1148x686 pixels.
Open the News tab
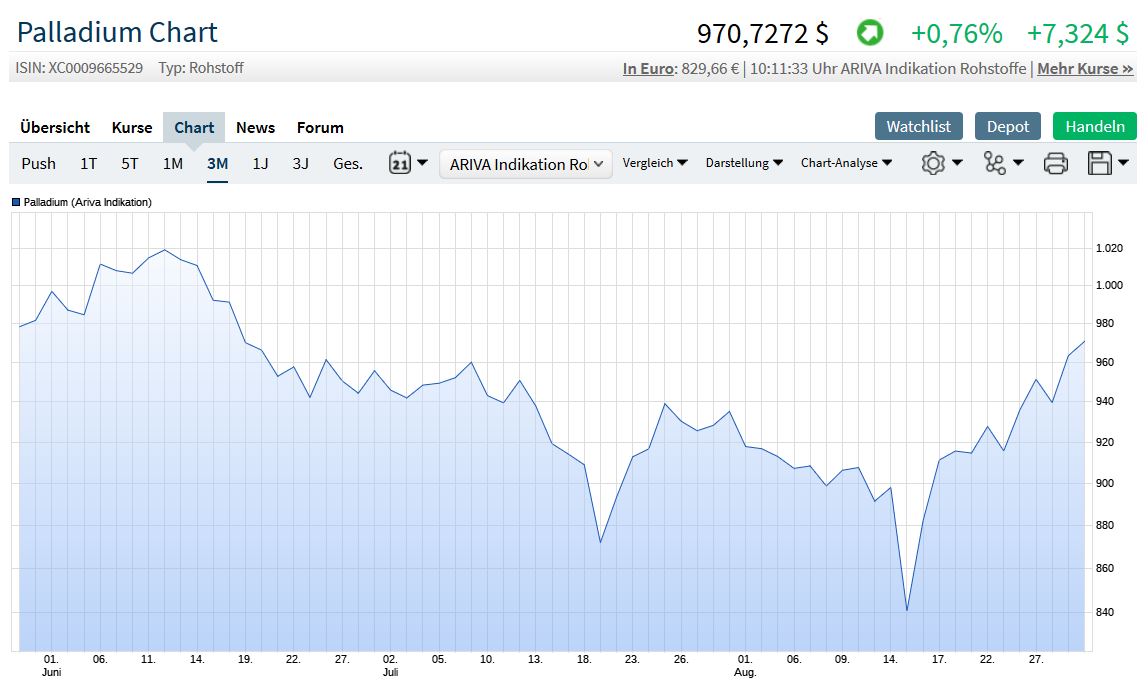point(256,127)
